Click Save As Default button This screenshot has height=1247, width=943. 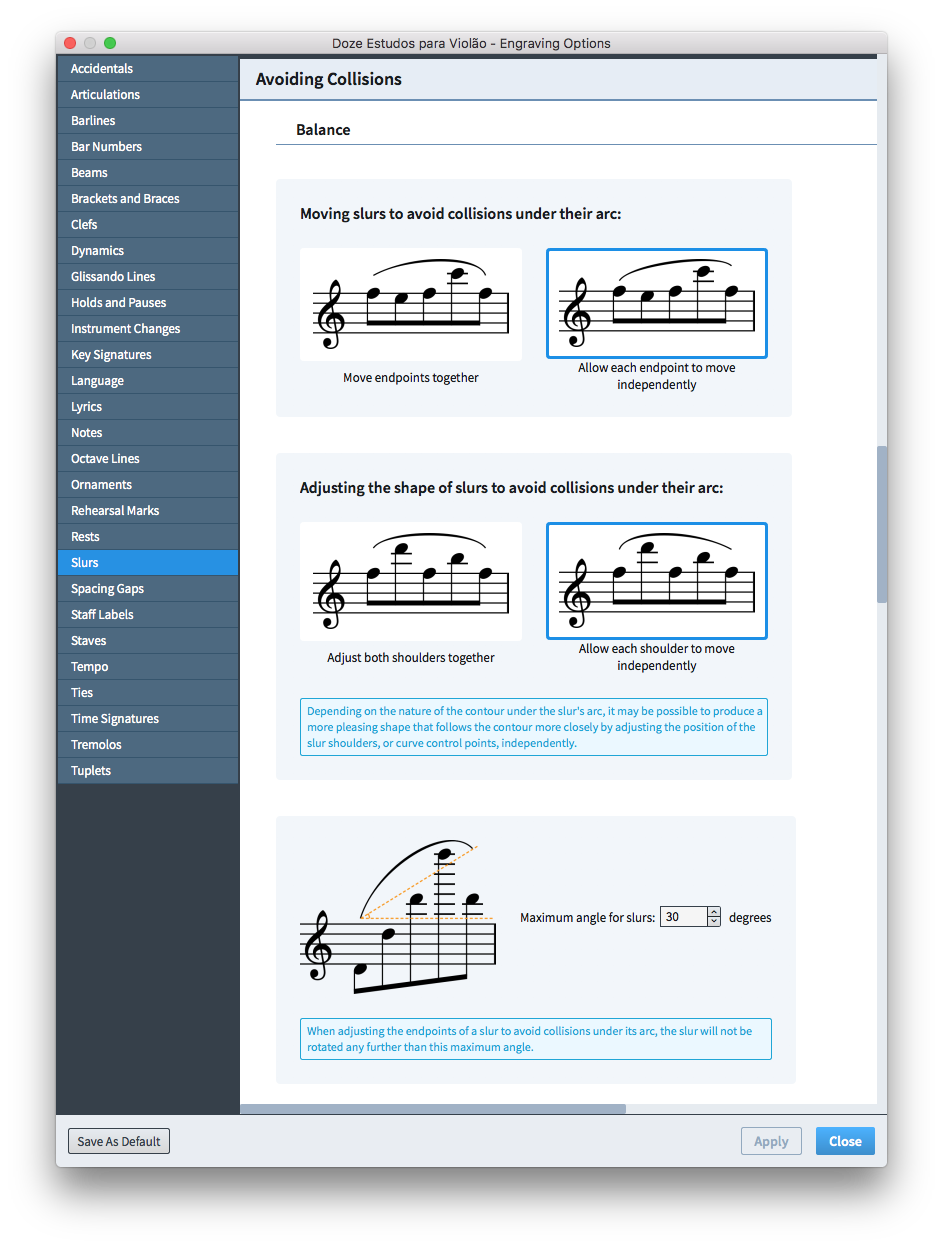coord(119,1141)
